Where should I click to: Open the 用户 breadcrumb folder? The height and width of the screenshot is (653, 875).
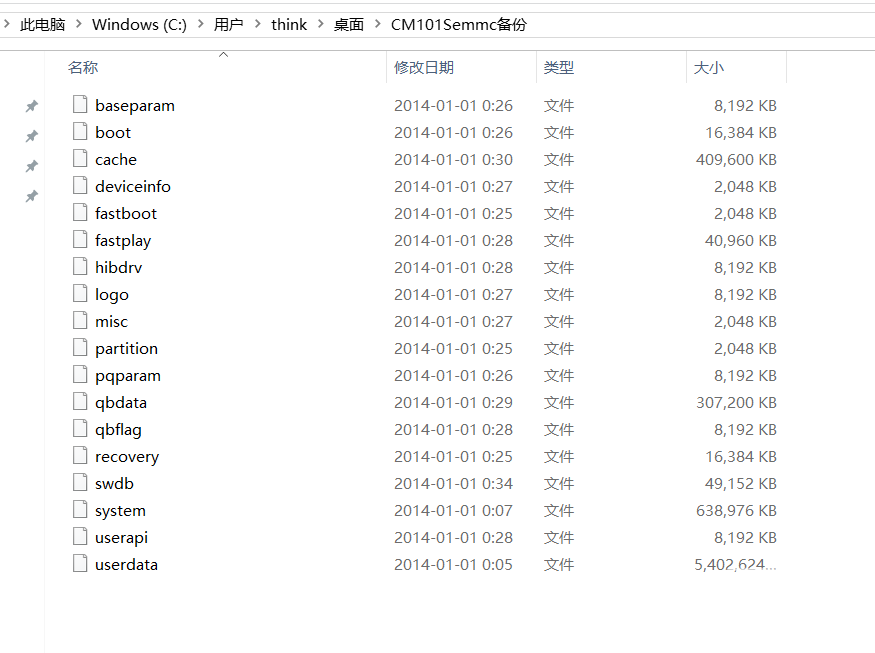[229, 25]
